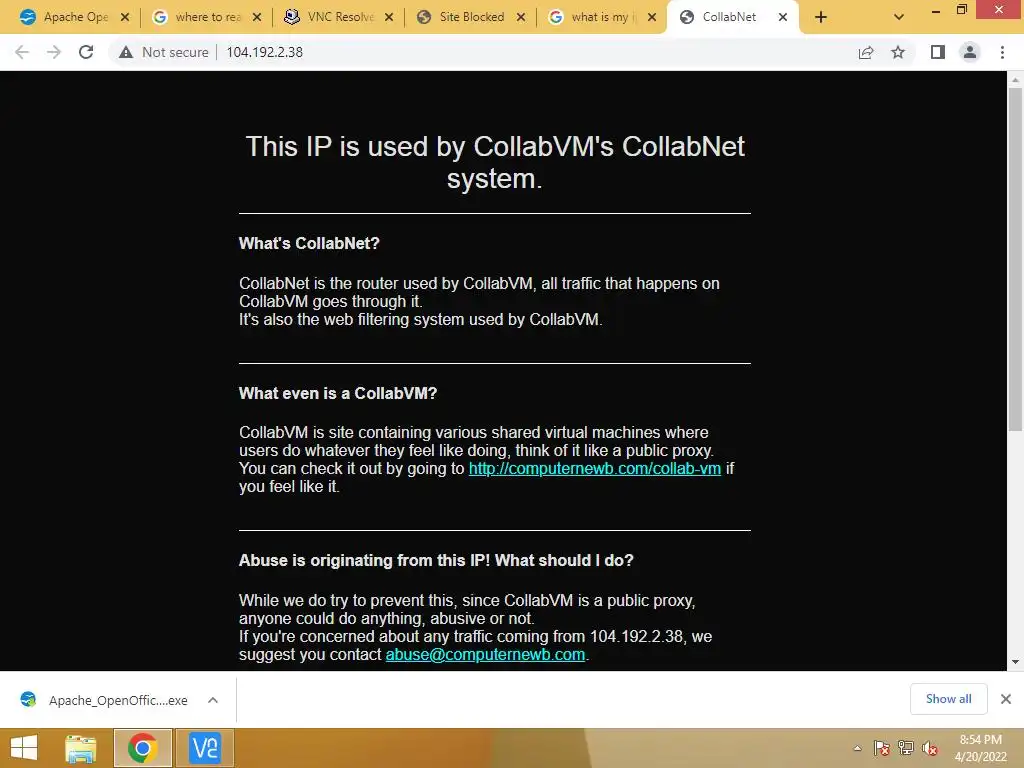
Task: Close the Apache OpenOffice tab
Action: pos(125,18)
